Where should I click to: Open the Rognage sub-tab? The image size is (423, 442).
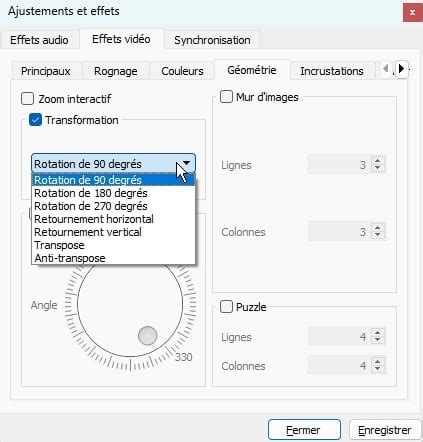click(x=116, y=71)
